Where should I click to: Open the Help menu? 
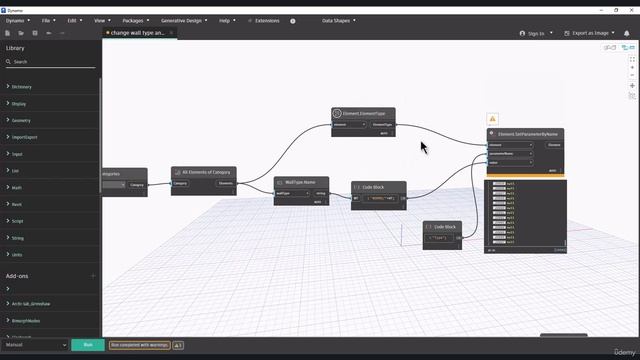[227, 20]
